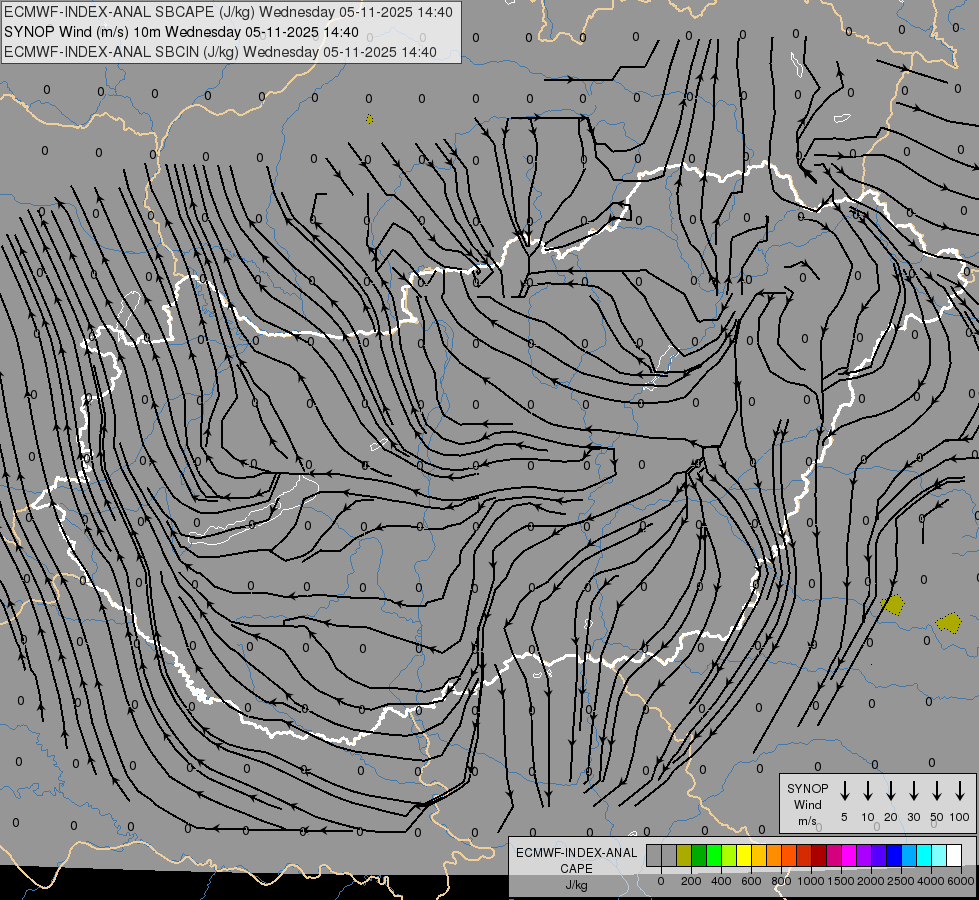The height and width of the screenshot is (900, 979).
Task: Click the 100 label in wind legend
Action: 960,817
